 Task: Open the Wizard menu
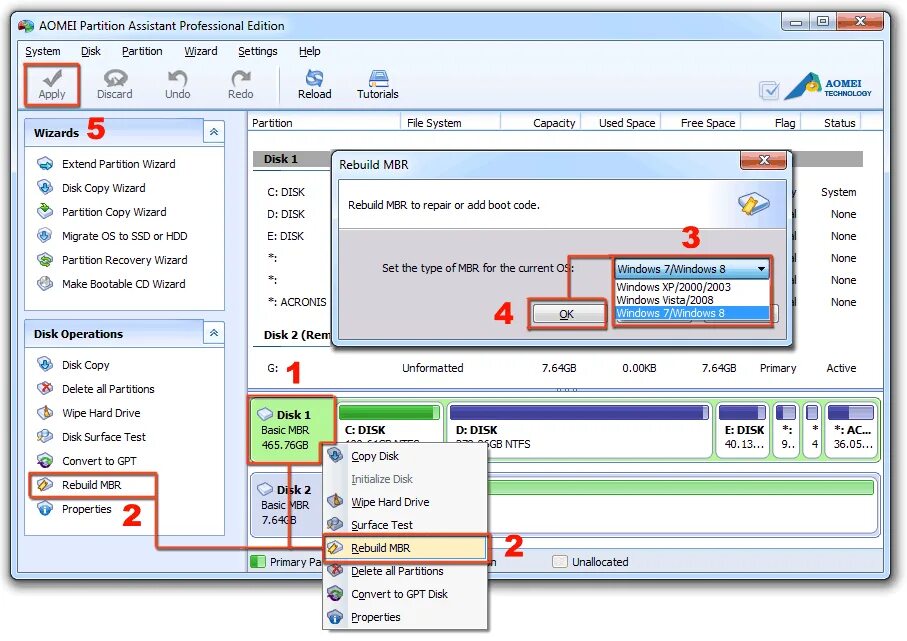pyautogui.click(x=200, y=51)
